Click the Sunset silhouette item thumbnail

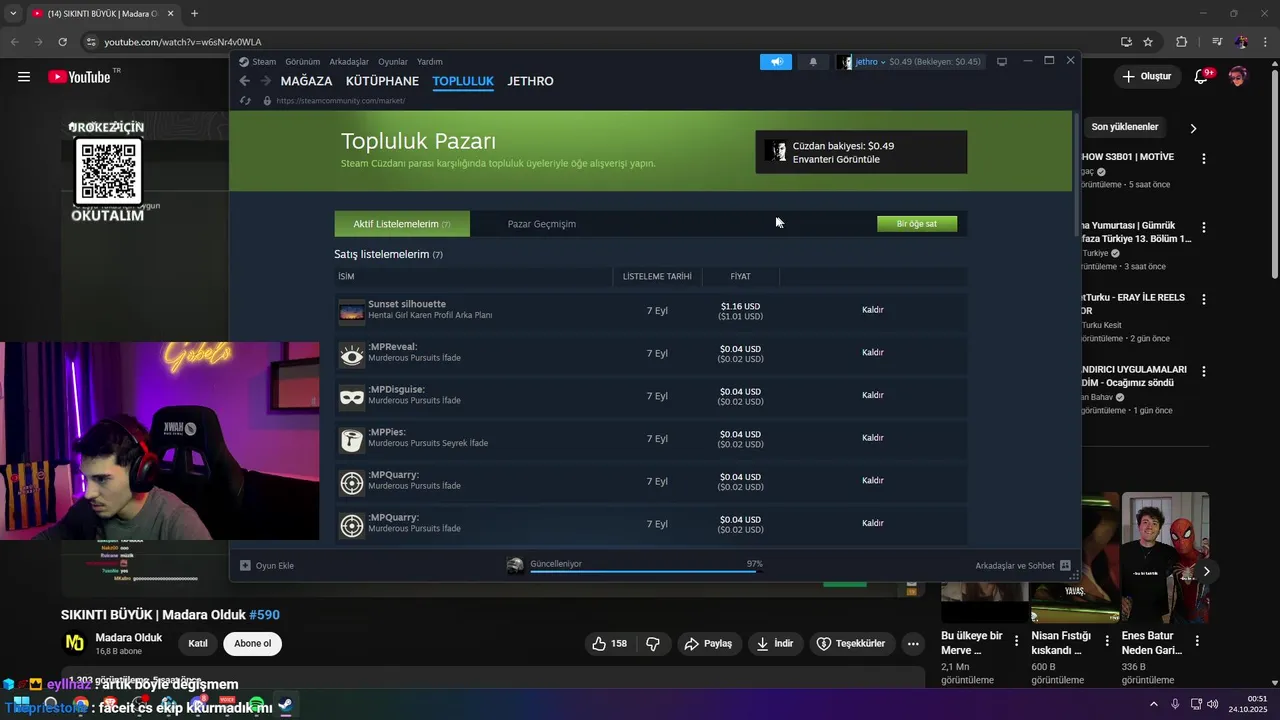click(352, 311)
